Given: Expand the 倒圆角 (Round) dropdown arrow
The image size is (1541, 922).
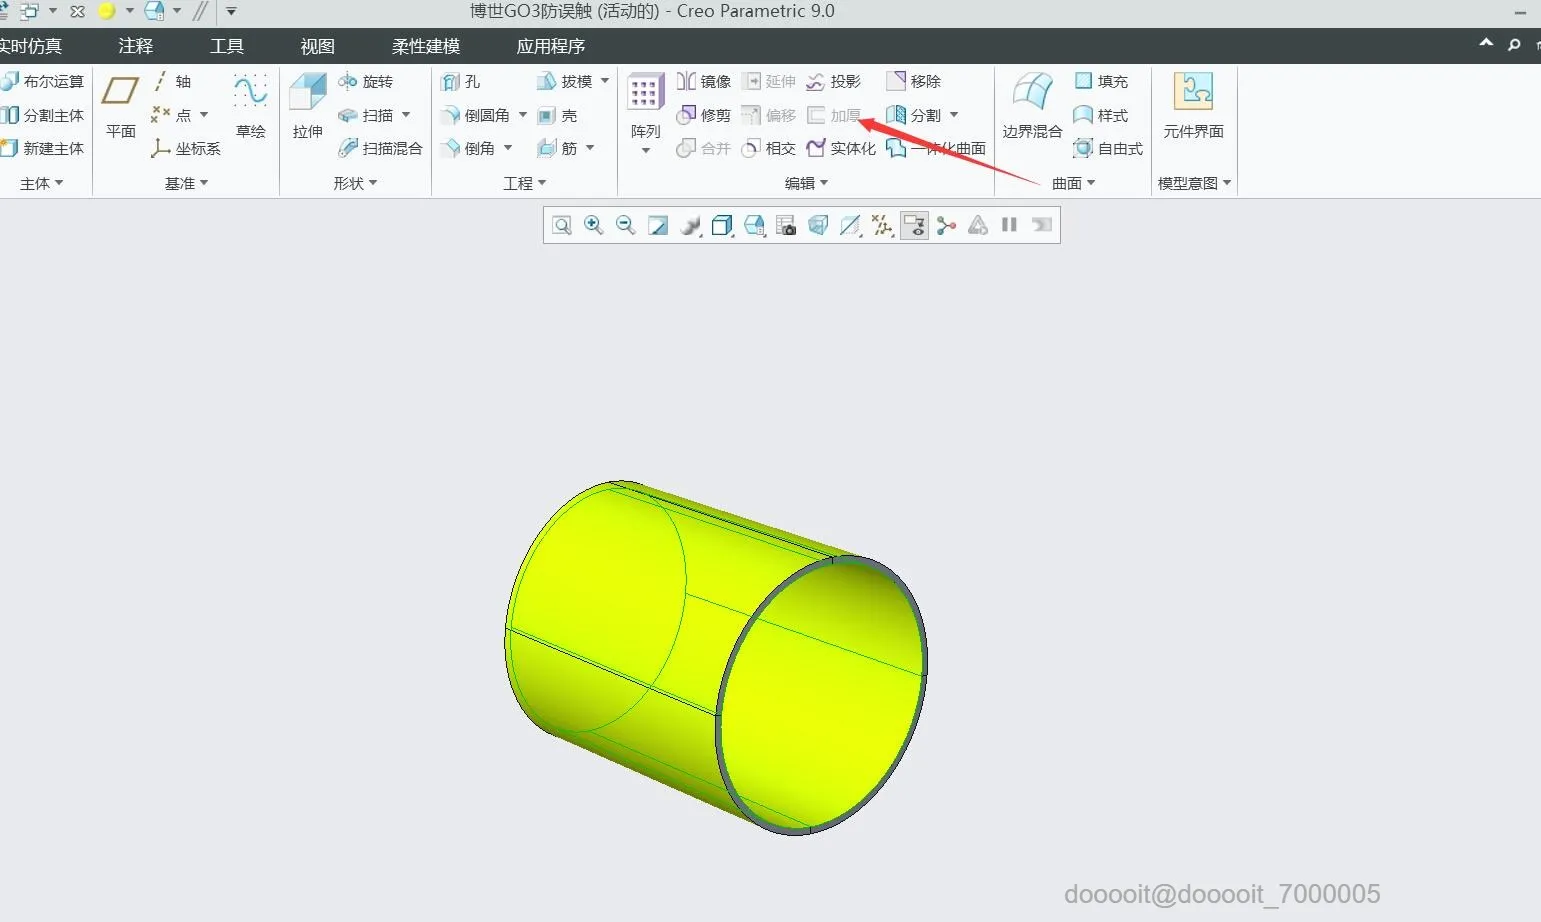Looking at the screenshot, I should [x=522, y=115].
